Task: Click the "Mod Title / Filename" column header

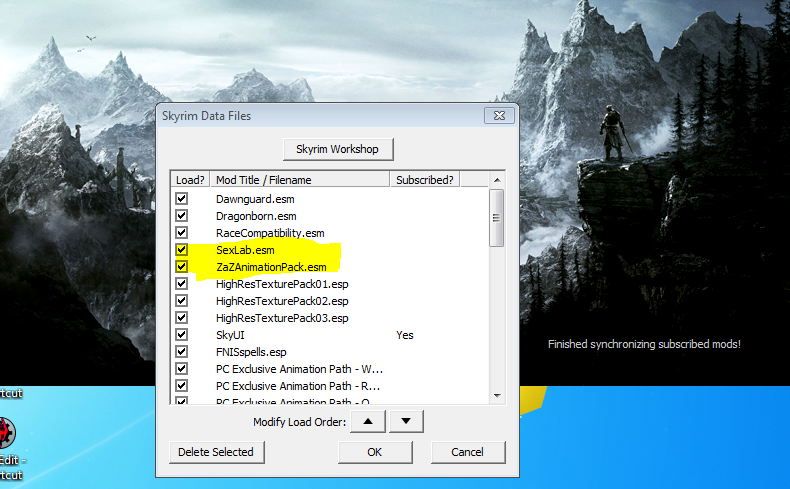Action: (x=300, y=180)
